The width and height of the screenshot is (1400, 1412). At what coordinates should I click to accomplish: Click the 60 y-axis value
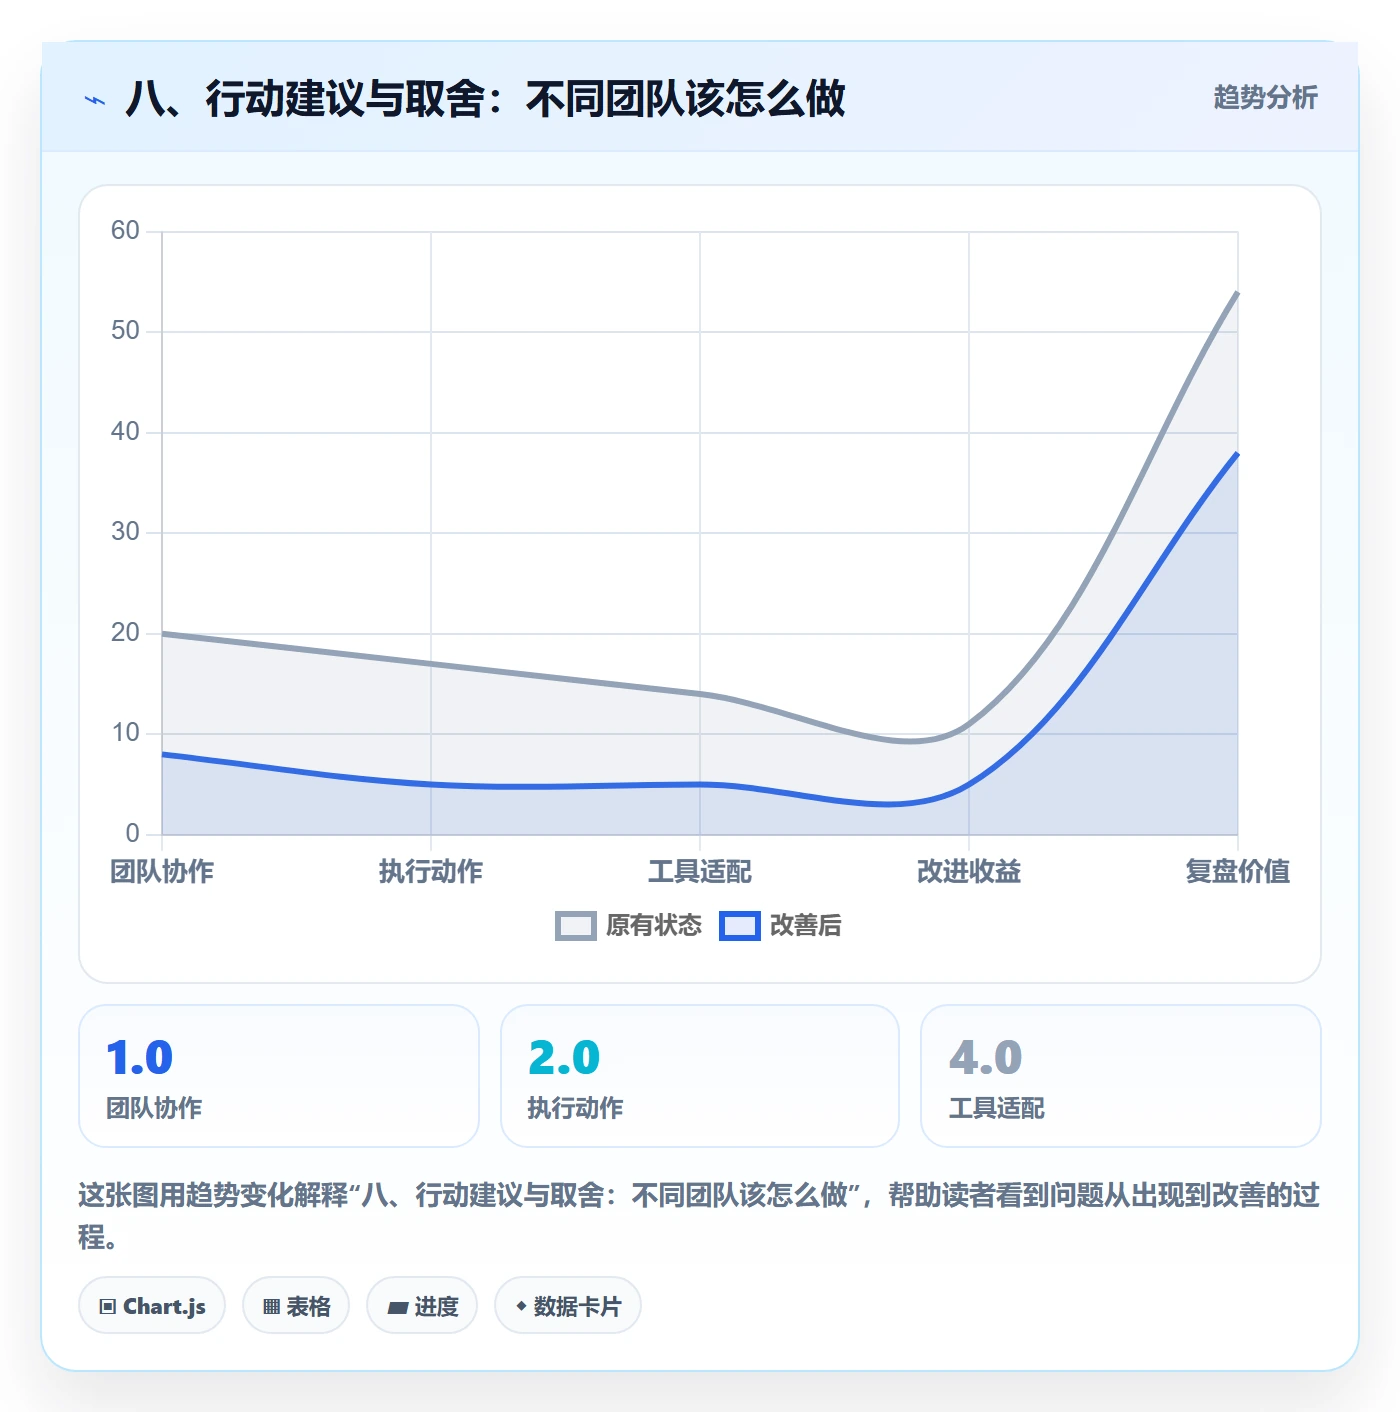coord(125,231)
